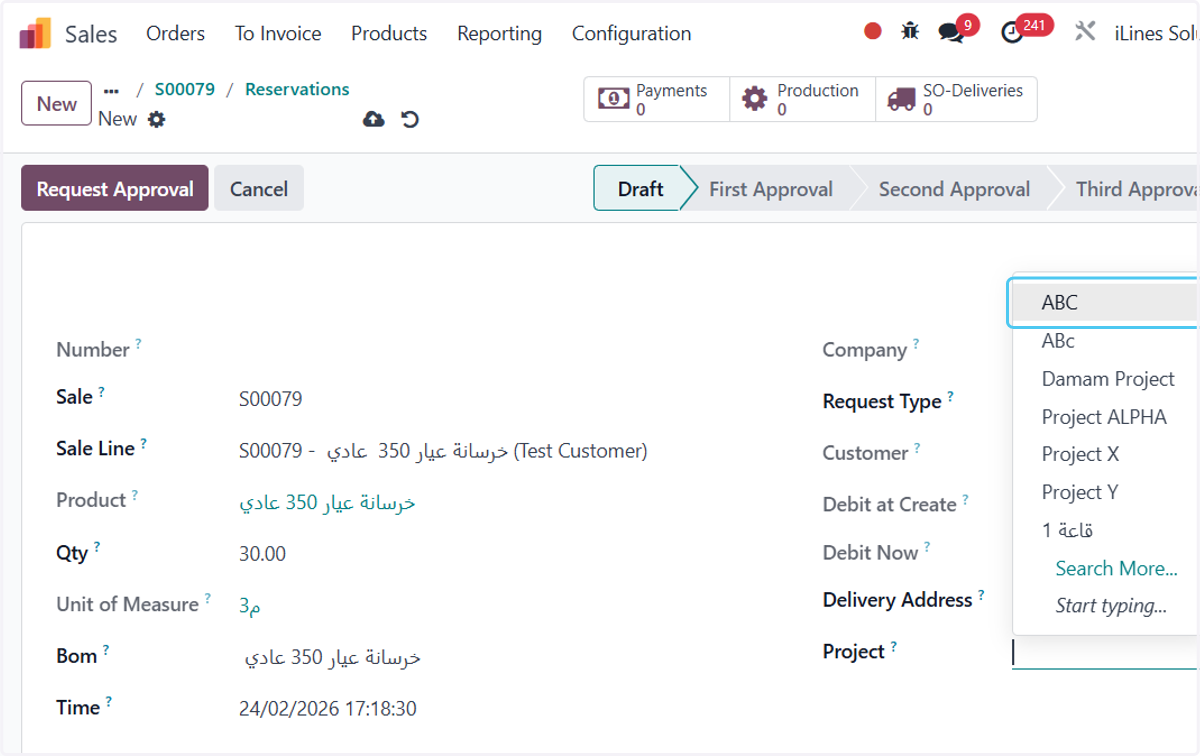Open the SO-Deliveries smart button
Viewport: 1200px width, 756px height.
tap(956, 99)
